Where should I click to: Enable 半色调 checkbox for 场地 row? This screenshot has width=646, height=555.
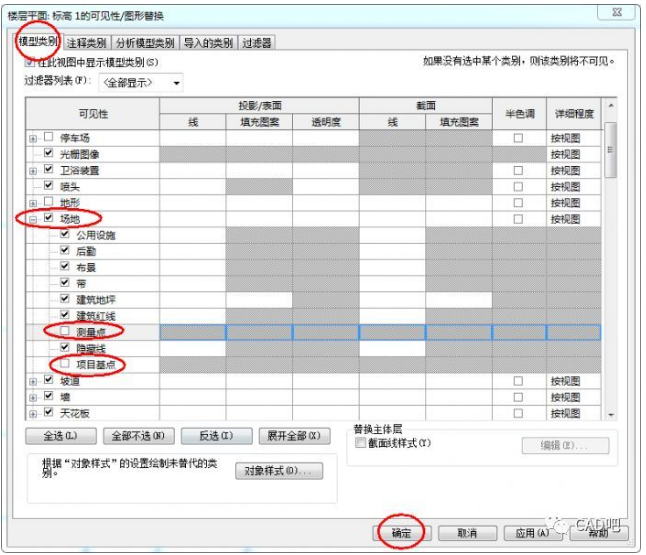[518, 219]
